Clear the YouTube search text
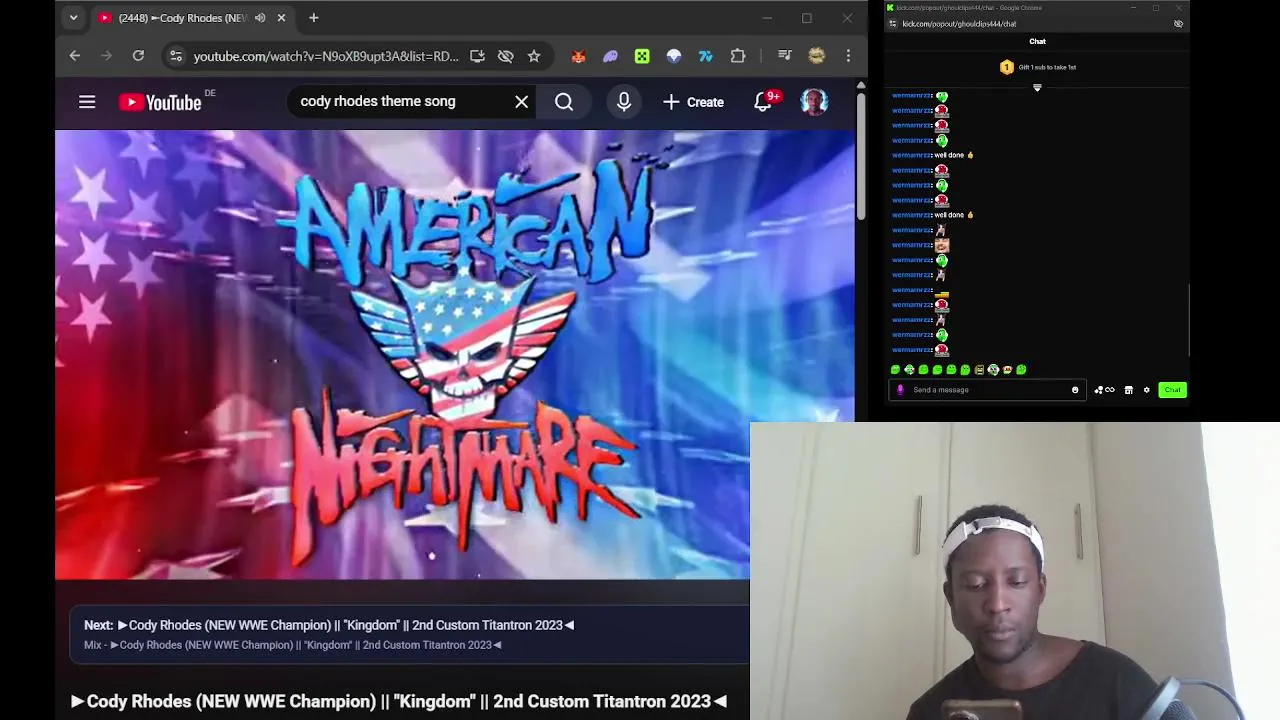The width and height of the screenshot is (1280, 720). 521,102
